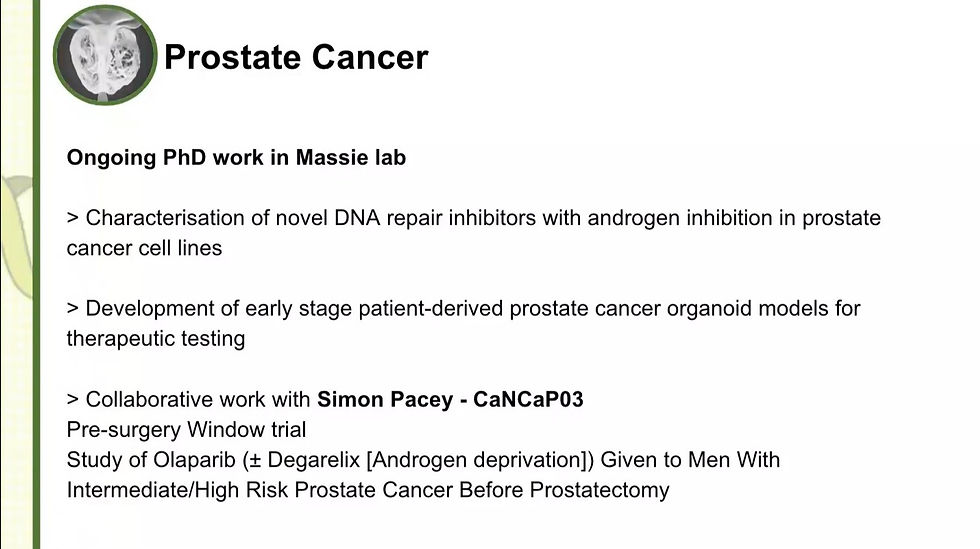980x549 pixels.
Task: Click the '>' marker before 'Development'
Action: point(72,308)
